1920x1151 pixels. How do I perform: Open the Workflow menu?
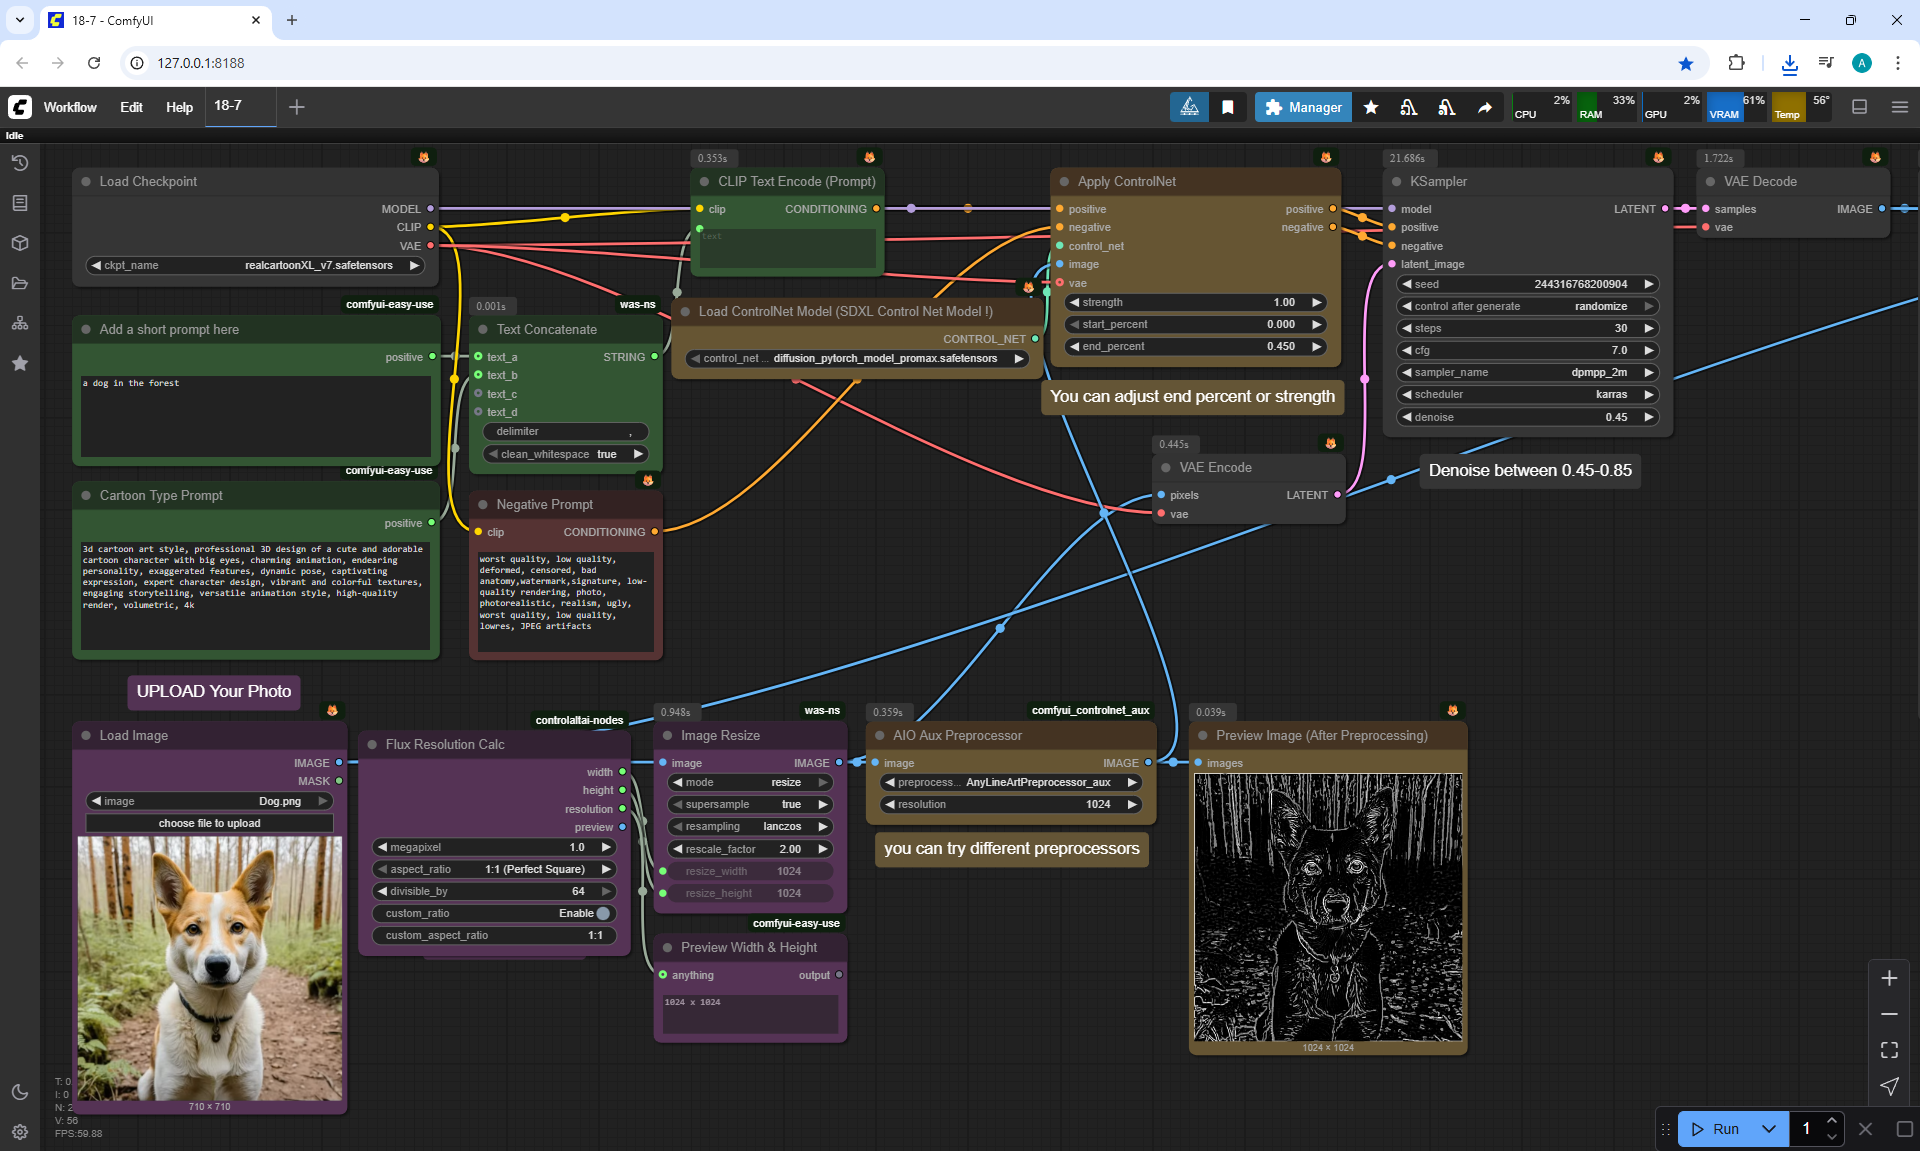point(70,107)
